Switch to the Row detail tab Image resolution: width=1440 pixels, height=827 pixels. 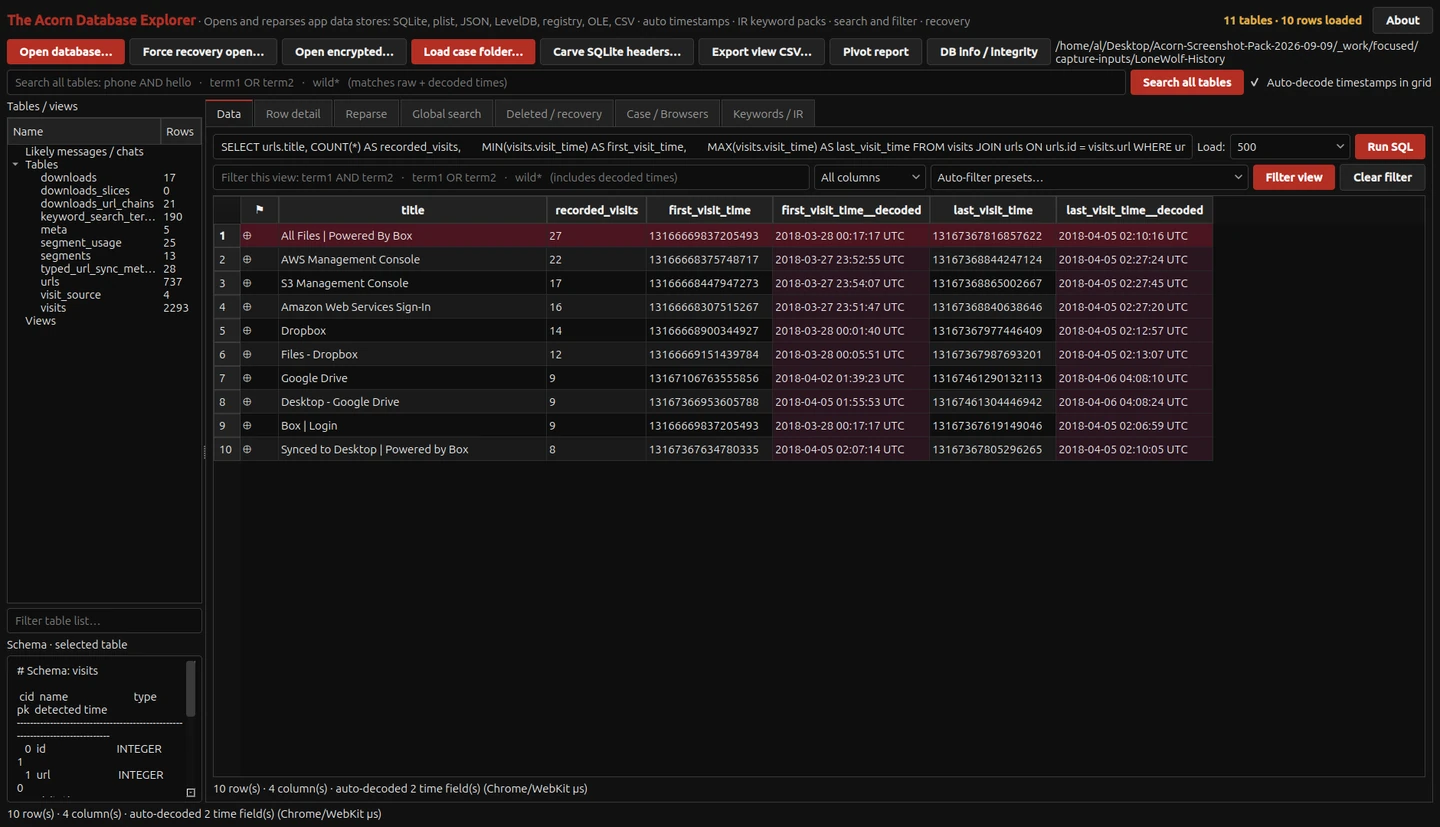pos(293,114)
